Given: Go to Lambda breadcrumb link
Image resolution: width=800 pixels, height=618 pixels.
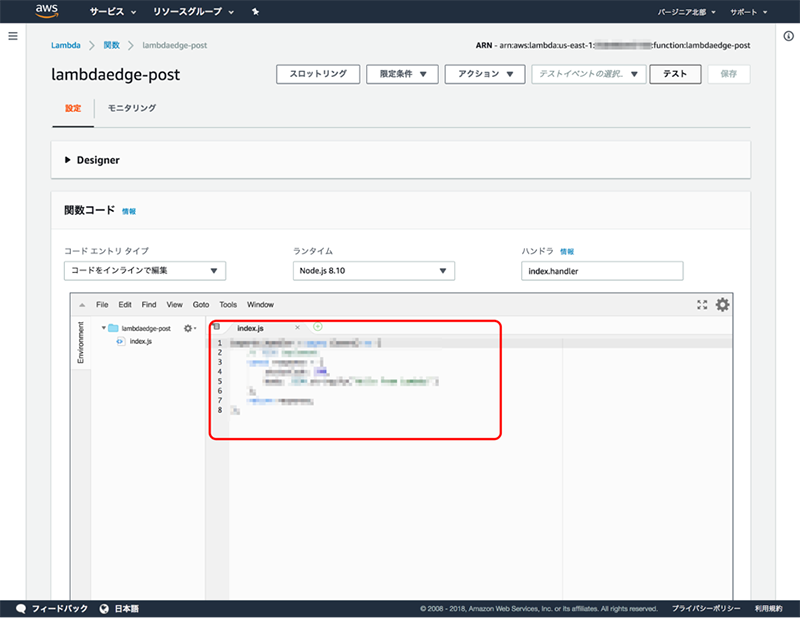Looking at the screenshot, I should (x=66, y=45).
